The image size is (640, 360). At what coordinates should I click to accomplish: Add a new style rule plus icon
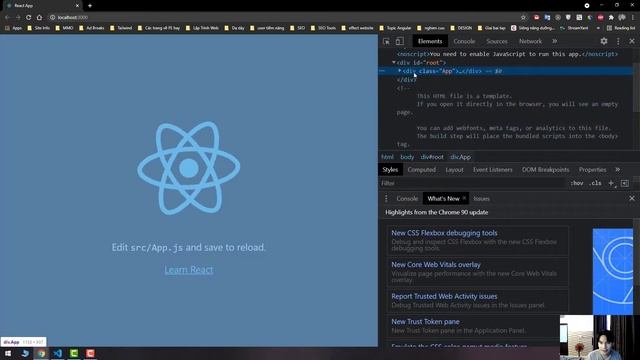click(611, 183)
